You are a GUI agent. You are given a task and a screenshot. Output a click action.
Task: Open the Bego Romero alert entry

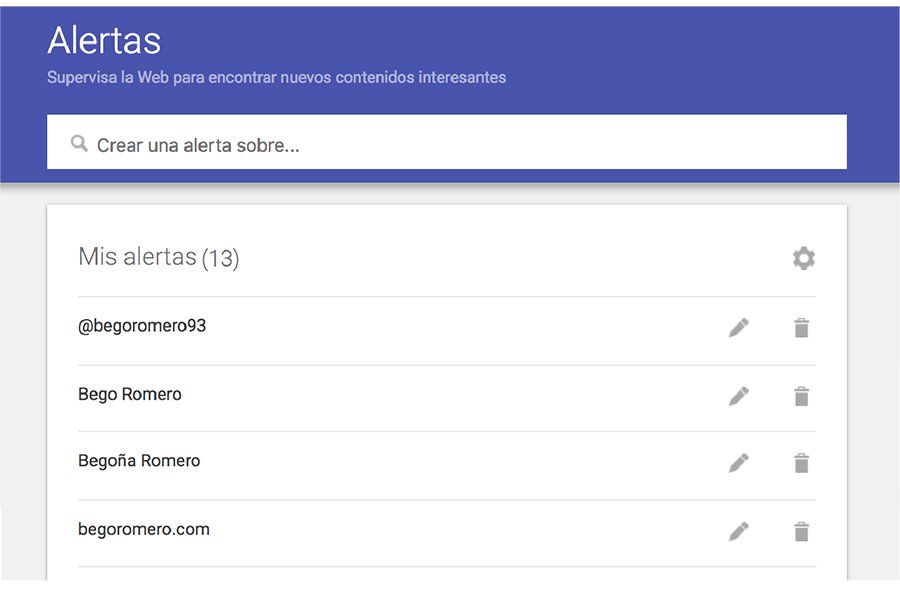130,394
